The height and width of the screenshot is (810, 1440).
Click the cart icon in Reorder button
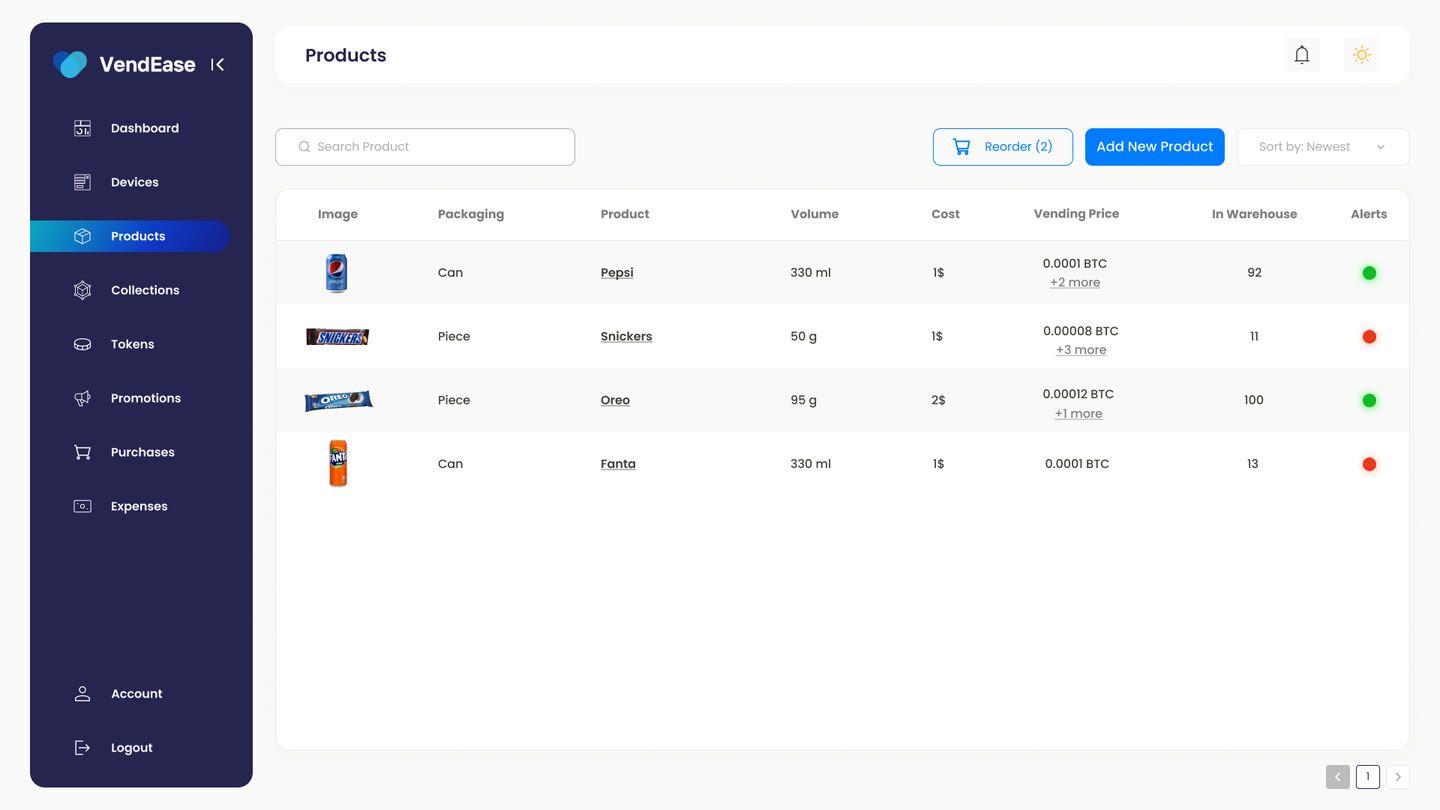[962, 147]
